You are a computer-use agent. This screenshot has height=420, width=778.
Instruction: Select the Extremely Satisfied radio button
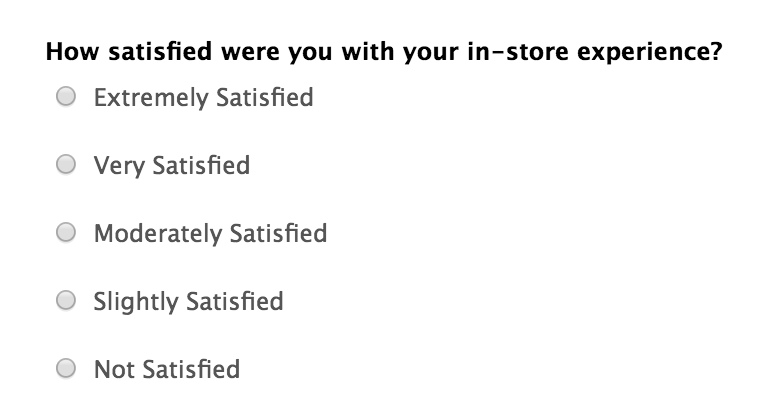tap(66, 96)
